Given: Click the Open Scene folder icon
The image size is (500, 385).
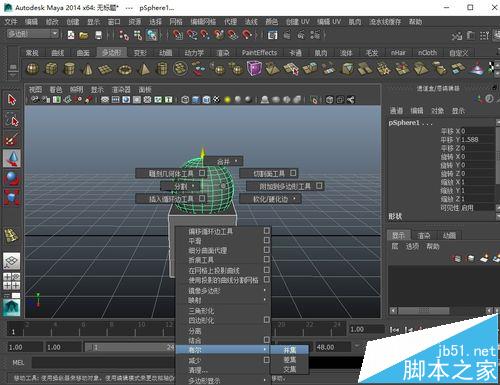Looking at the screenshot, I should 84,35.
